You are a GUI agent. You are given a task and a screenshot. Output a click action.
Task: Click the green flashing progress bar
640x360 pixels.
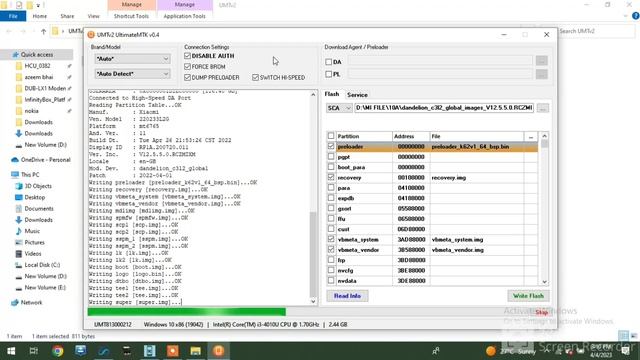pyautogui.click(x=187, y=312)
